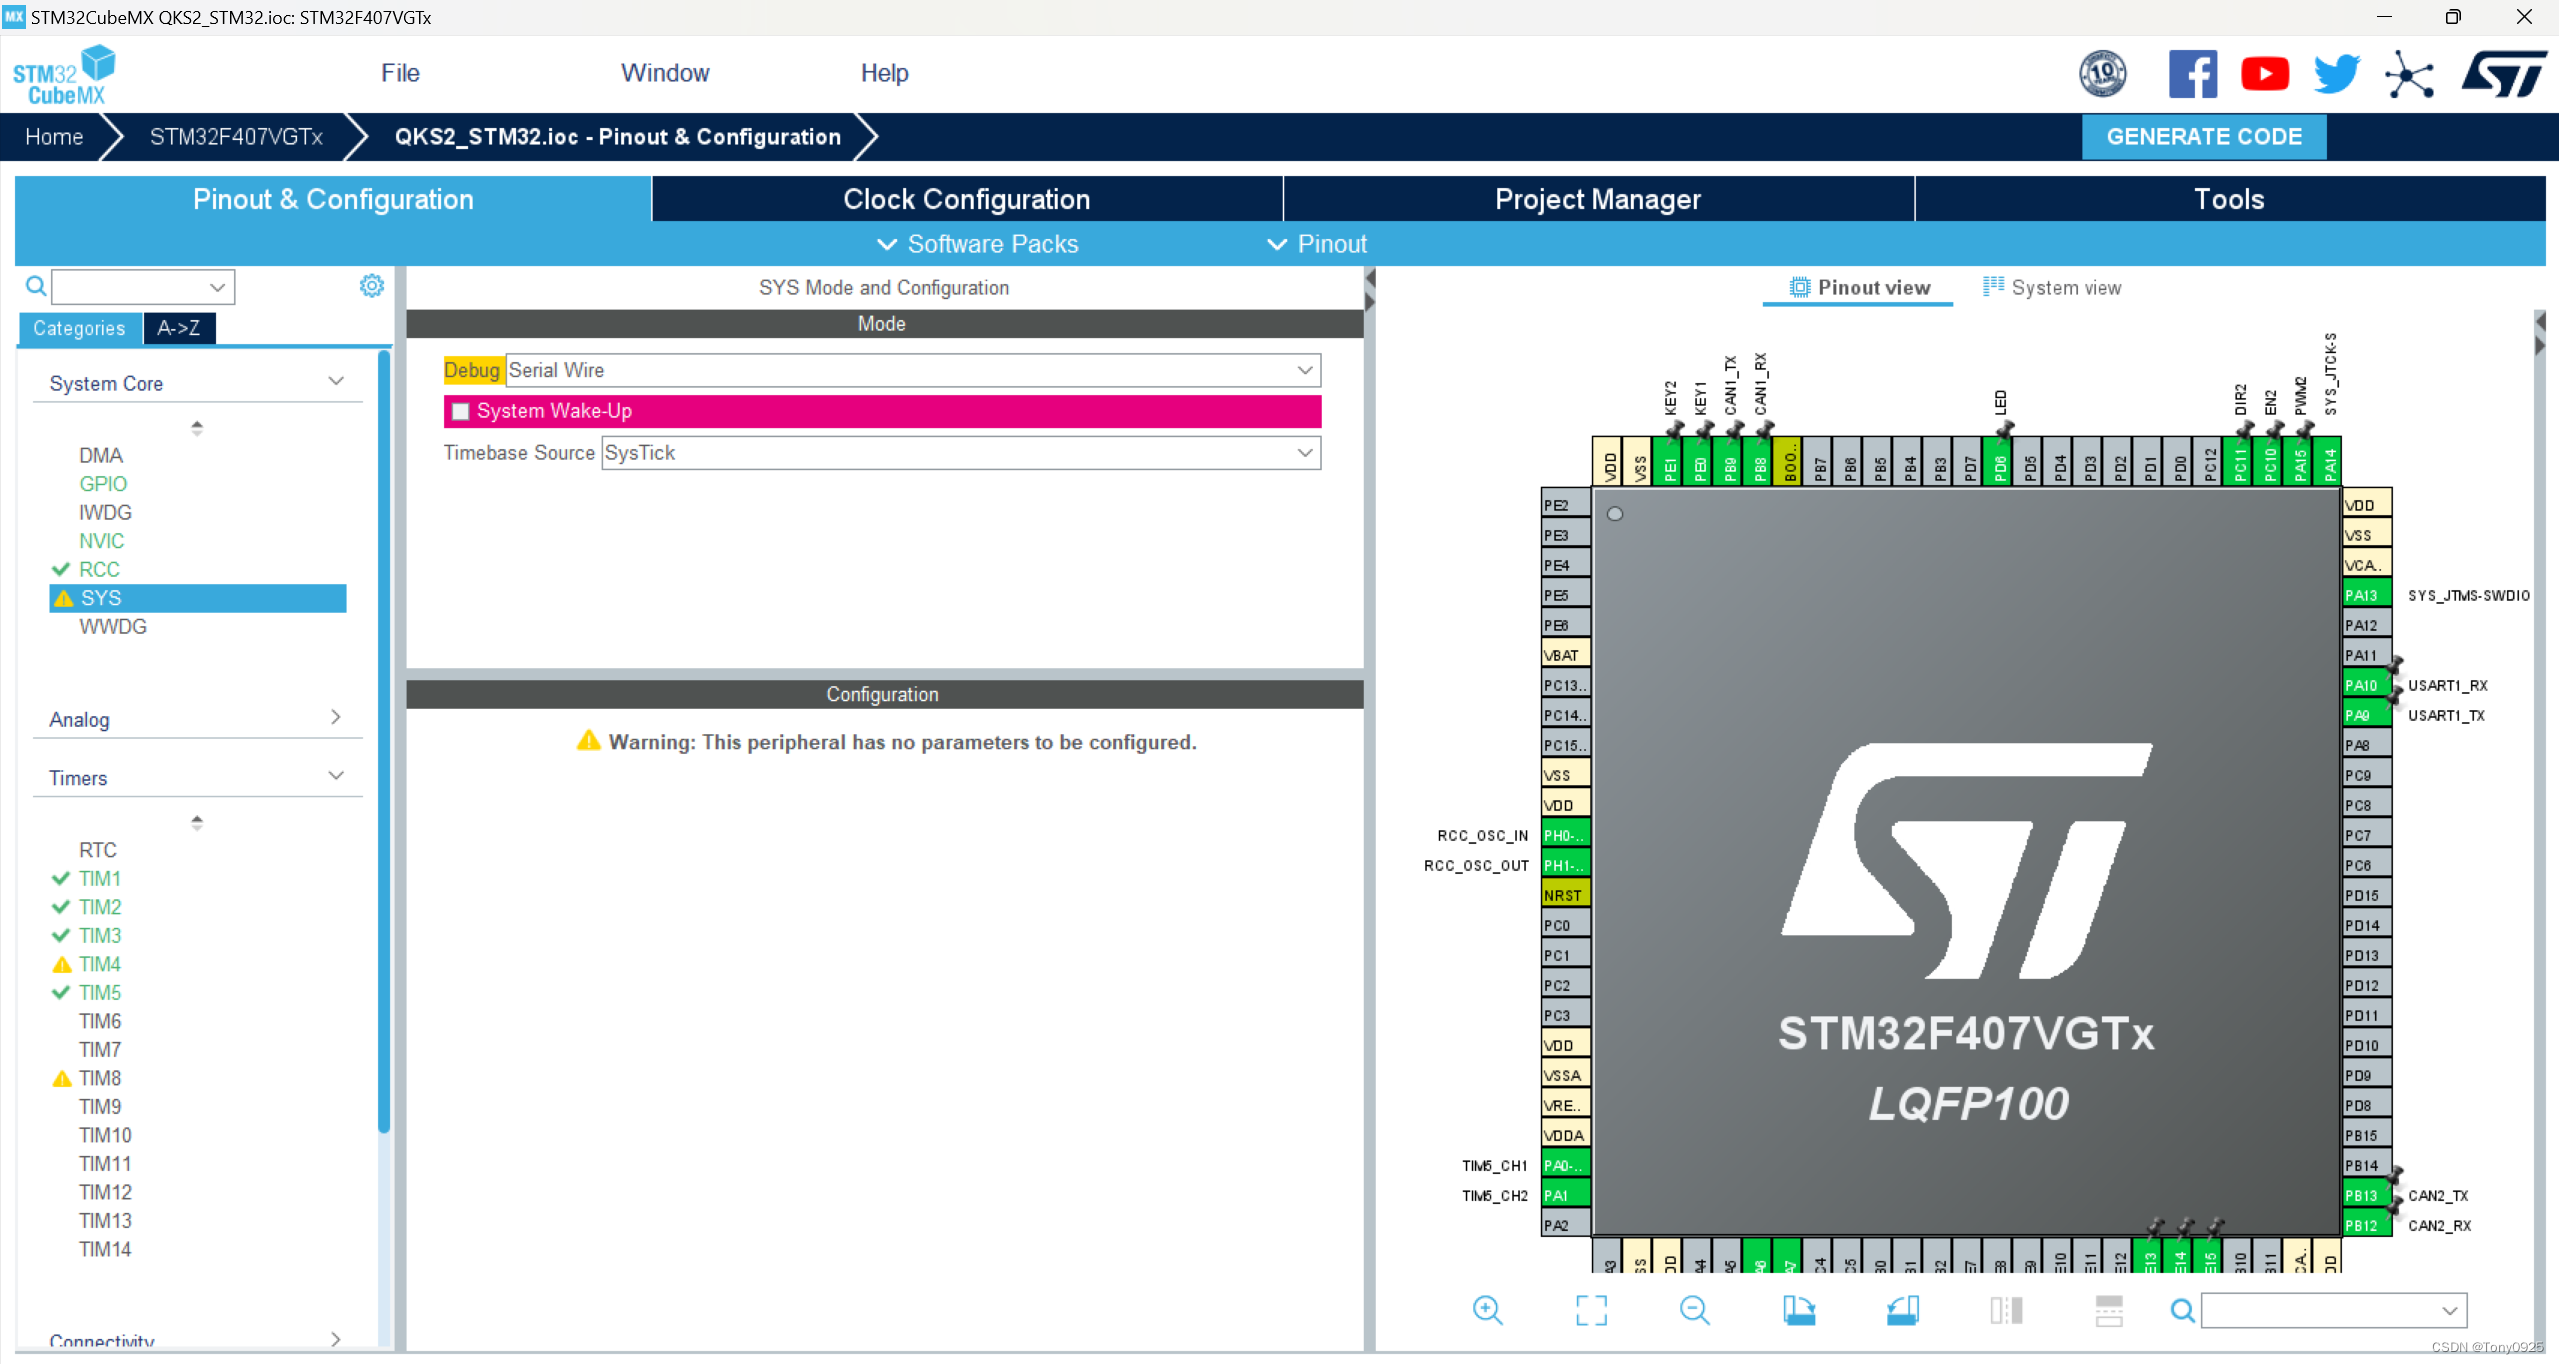
Task: Select the WWDG peripheral
Action: [113, 626]
